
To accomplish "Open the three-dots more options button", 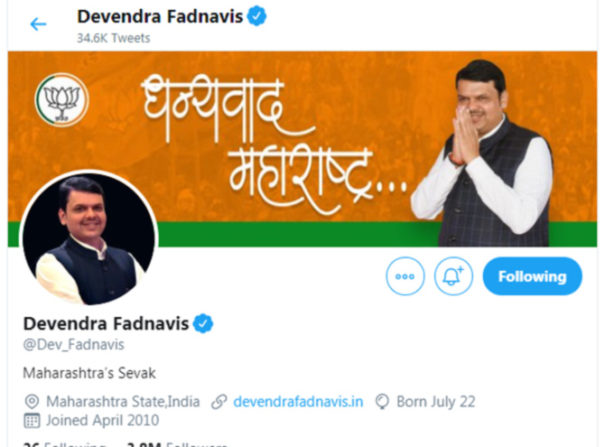I will pos(405,276).
